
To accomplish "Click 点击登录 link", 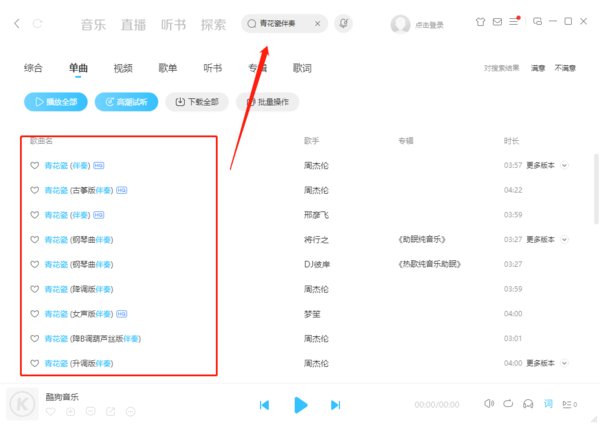I will pos(429,25).
